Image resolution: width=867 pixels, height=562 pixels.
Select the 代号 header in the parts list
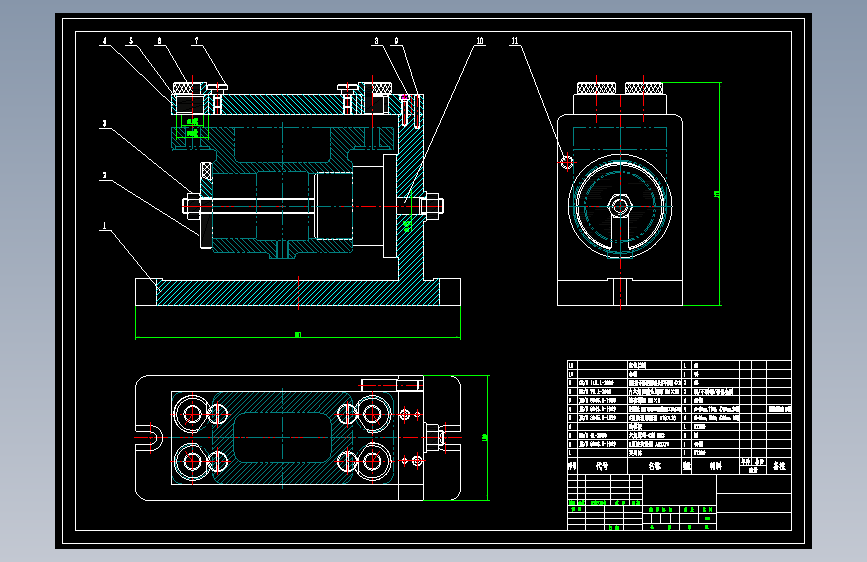tap(602, 466)
